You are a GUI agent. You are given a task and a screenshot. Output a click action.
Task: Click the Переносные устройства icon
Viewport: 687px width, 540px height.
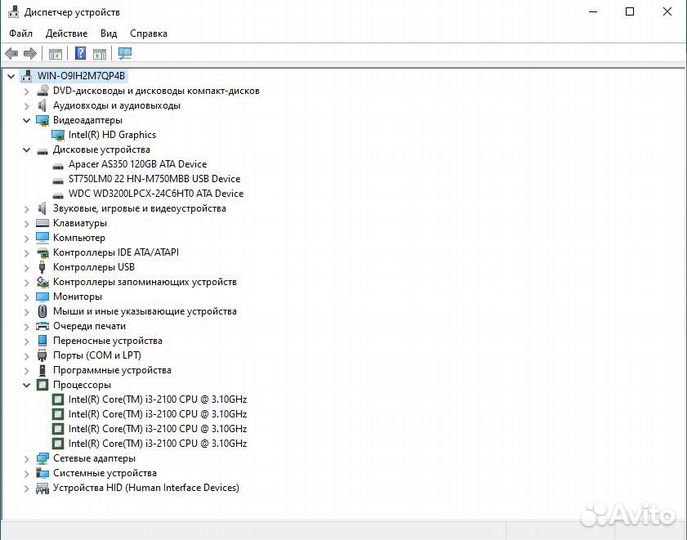point(42,341)
